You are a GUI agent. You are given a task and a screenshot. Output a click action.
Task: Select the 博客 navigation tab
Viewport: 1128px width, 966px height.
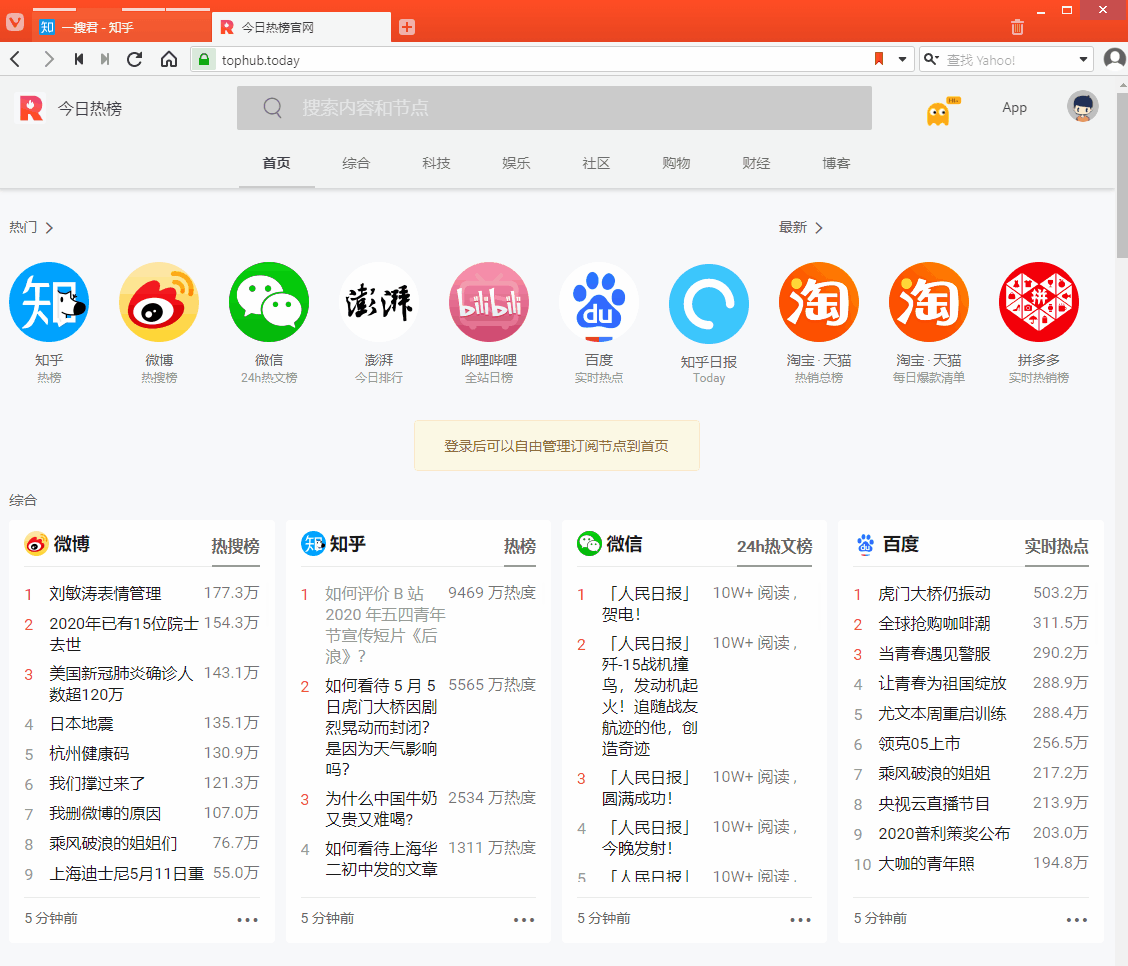(836, 163)
